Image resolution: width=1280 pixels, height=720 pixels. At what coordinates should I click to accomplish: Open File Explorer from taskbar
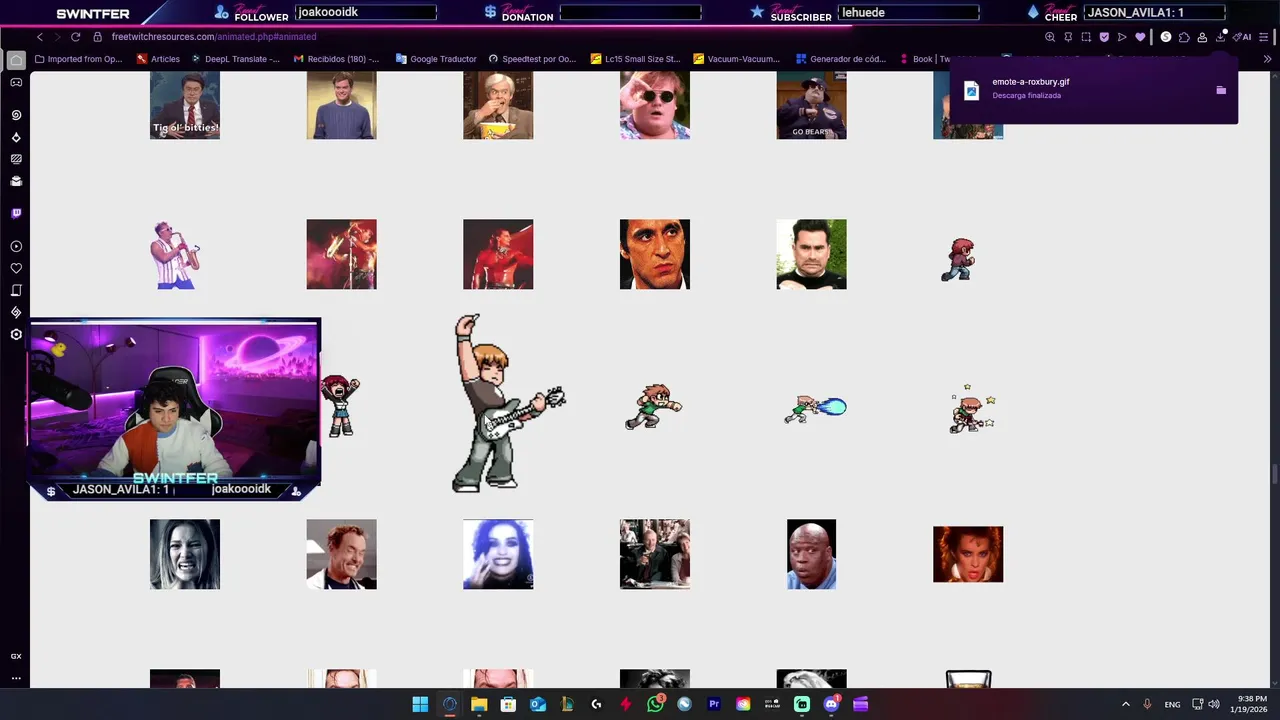pos(479,704)
